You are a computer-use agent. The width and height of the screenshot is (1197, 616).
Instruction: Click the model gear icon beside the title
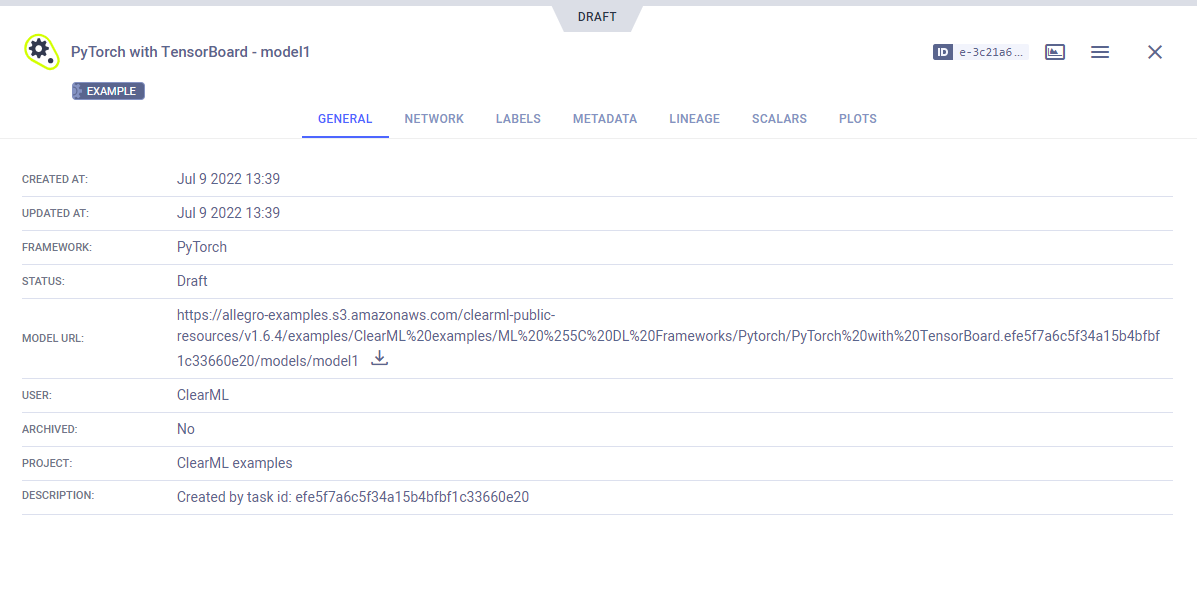41,51
